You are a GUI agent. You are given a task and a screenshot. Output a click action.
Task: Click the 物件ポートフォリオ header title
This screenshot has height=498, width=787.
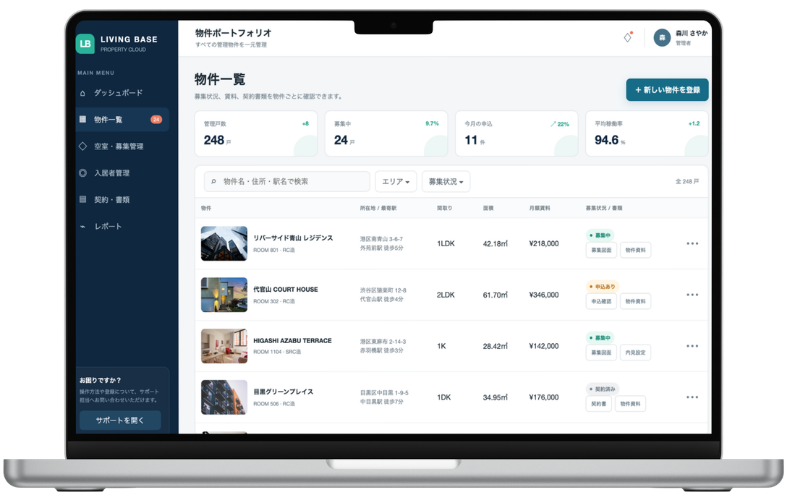233,33
